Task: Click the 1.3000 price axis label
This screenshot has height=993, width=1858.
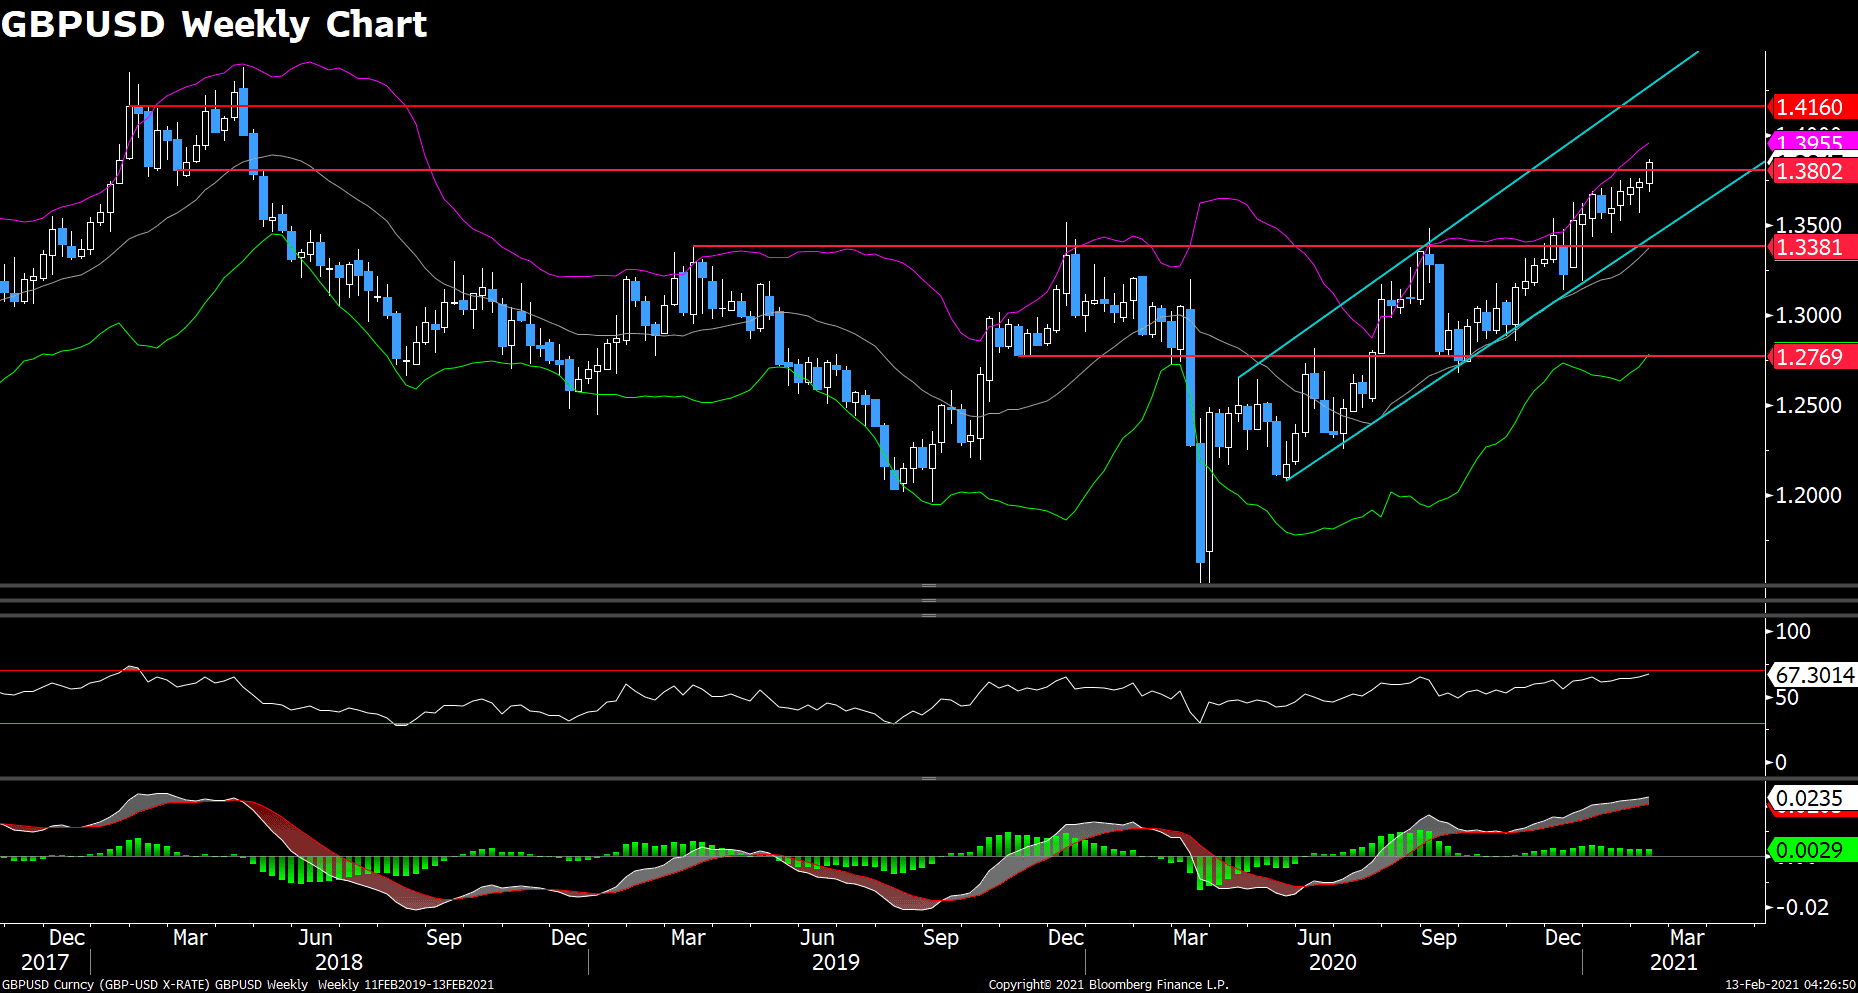Action: pos(1808,315)
